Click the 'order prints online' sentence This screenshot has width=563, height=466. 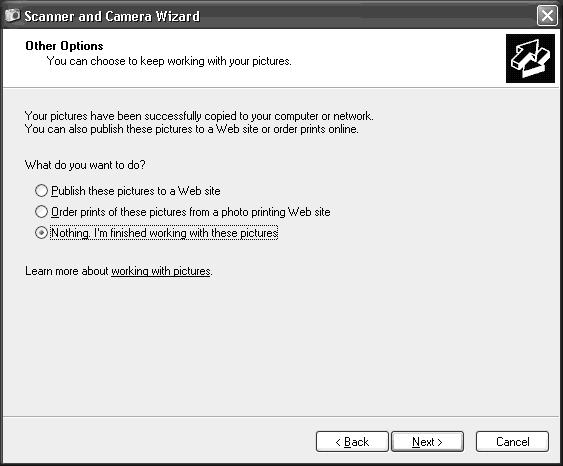(x=192, y=129)
